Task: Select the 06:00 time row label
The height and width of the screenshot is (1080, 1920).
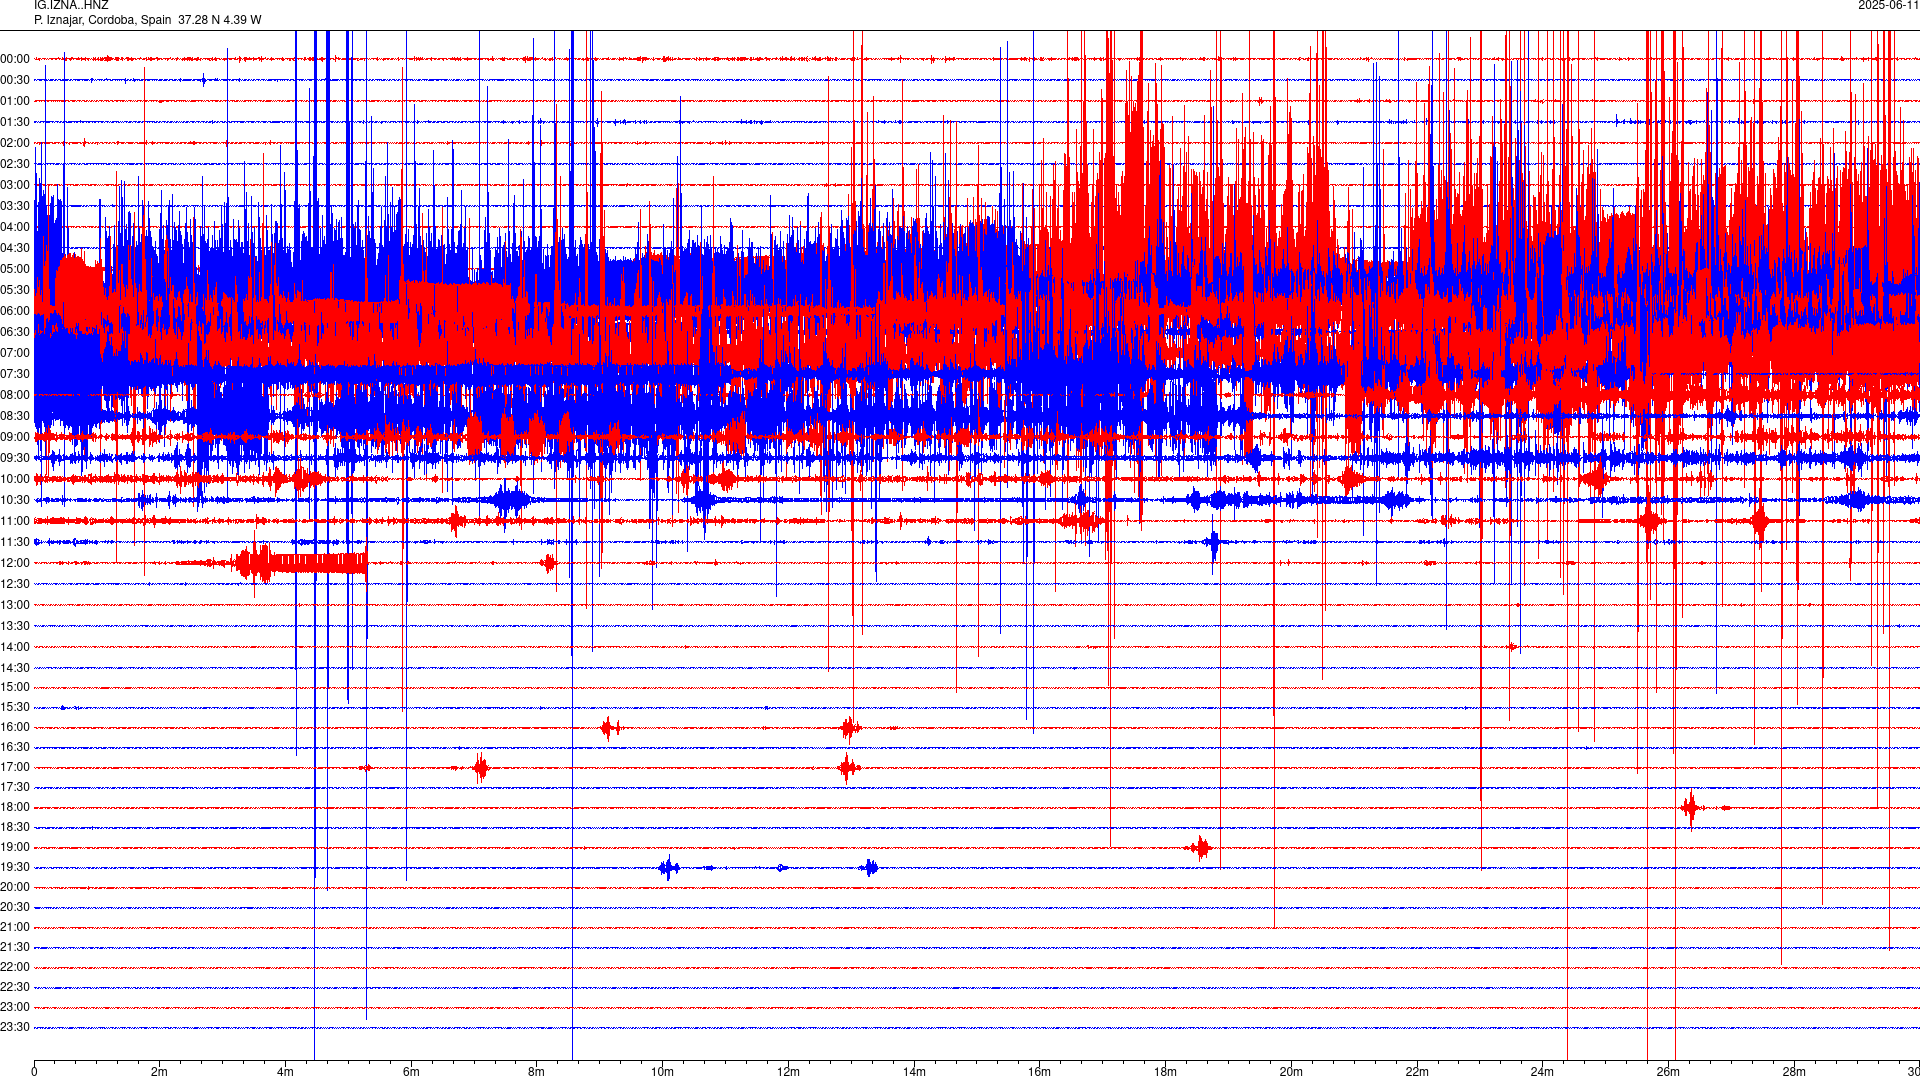Action: pos(15,311)
